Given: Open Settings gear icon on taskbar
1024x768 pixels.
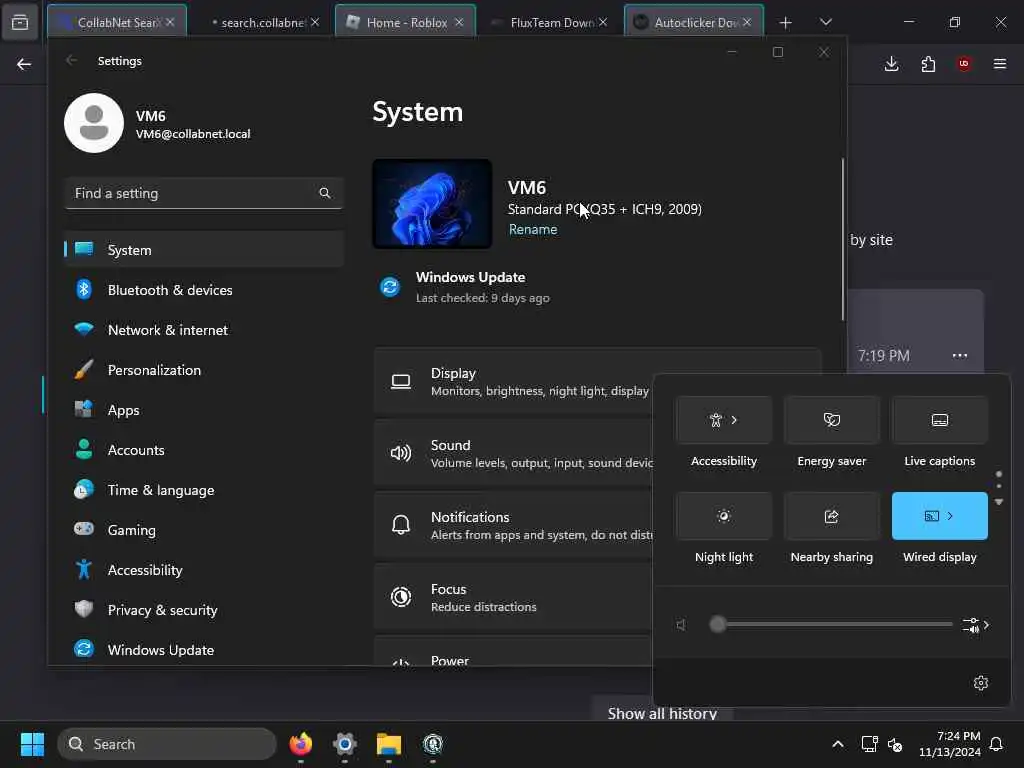Looking at the screenshot, I should coord(345,744).
